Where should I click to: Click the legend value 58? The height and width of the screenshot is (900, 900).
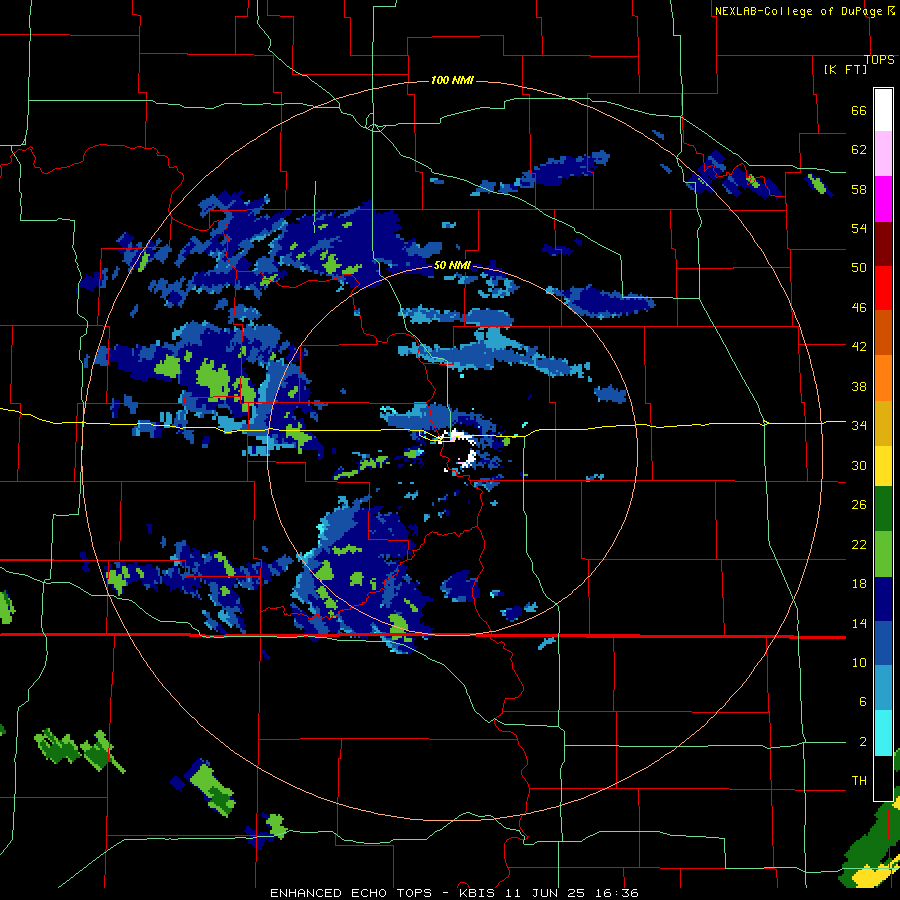point(859,189)
